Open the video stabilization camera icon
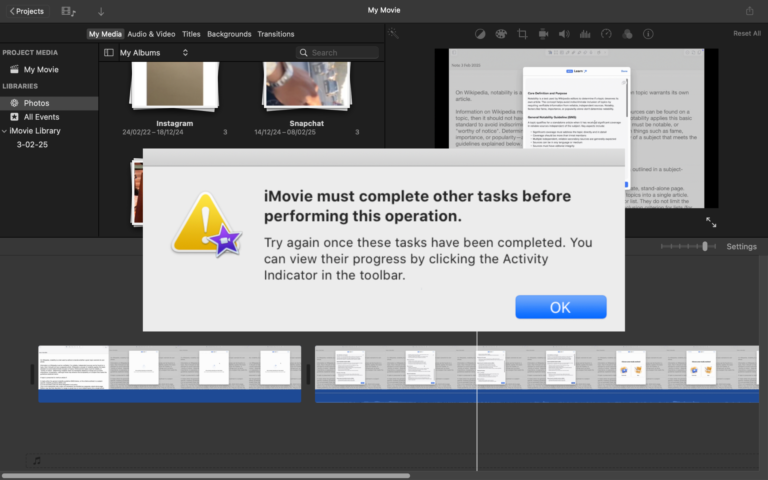Viewport: 768px width, 480px height. (x=543, y=33)
